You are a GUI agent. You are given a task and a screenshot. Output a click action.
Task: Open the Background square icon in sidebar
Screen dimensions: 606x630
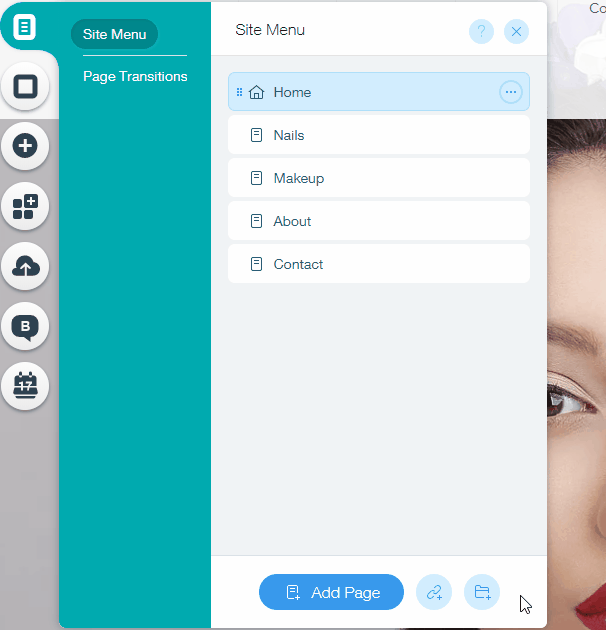tap(25, 86)
